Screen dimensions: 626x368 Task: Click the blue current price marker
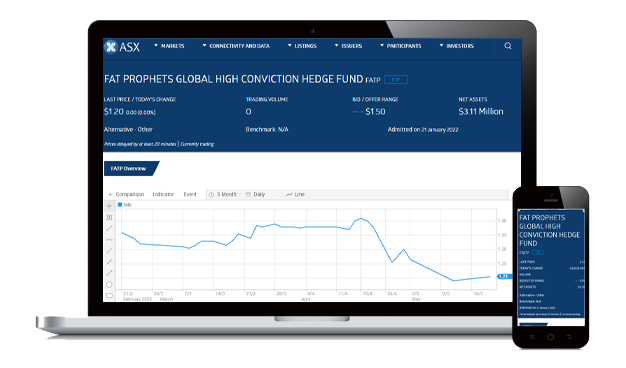[x=503, y=276]
